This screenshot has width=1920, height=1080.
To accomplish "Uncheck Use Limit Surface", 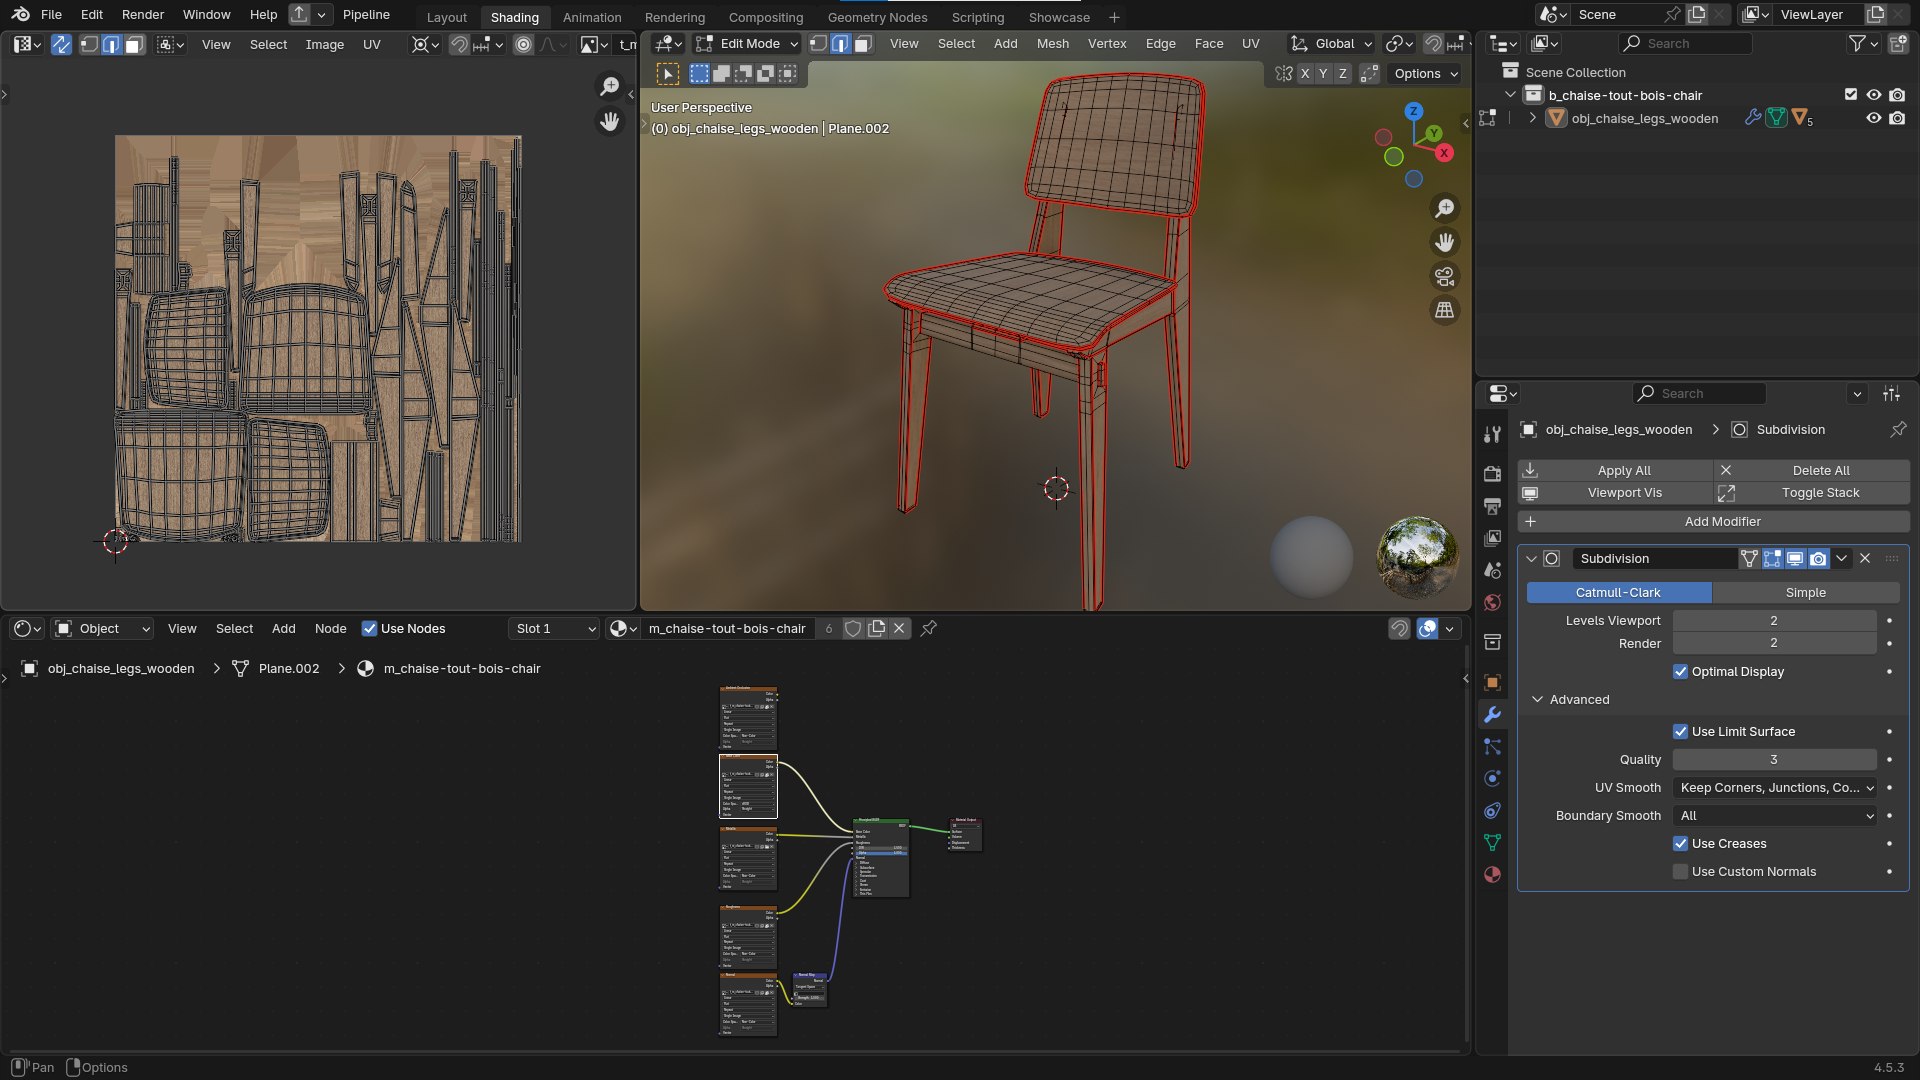I will (1680, 732).
